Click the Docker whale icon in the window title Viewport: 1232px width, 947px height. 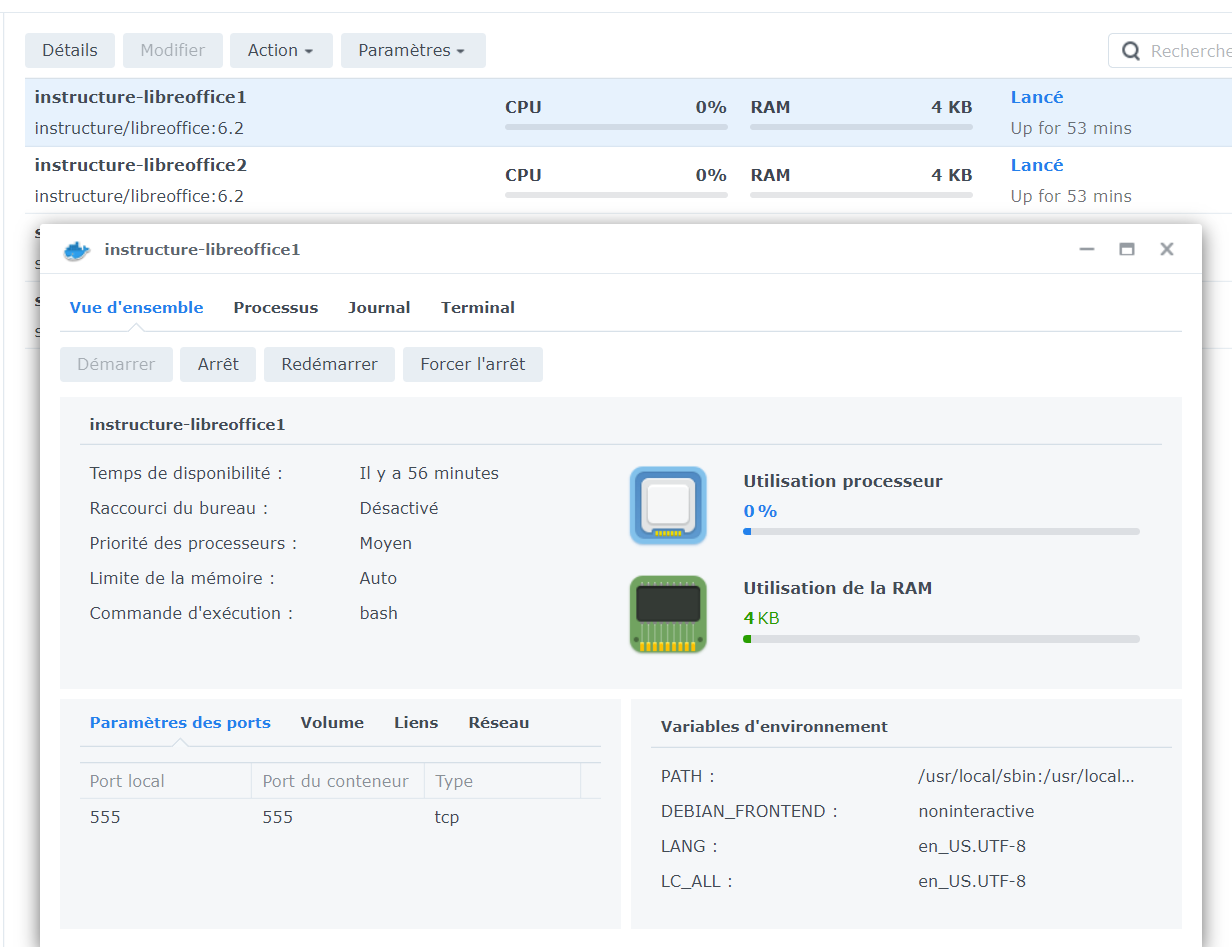point(77,250)
